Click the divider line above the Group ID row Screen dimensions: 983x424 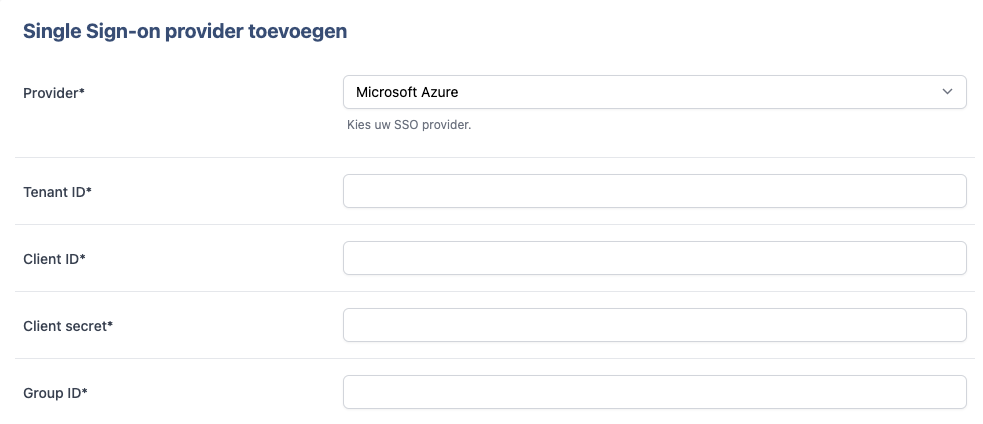[x=495, y=359]
